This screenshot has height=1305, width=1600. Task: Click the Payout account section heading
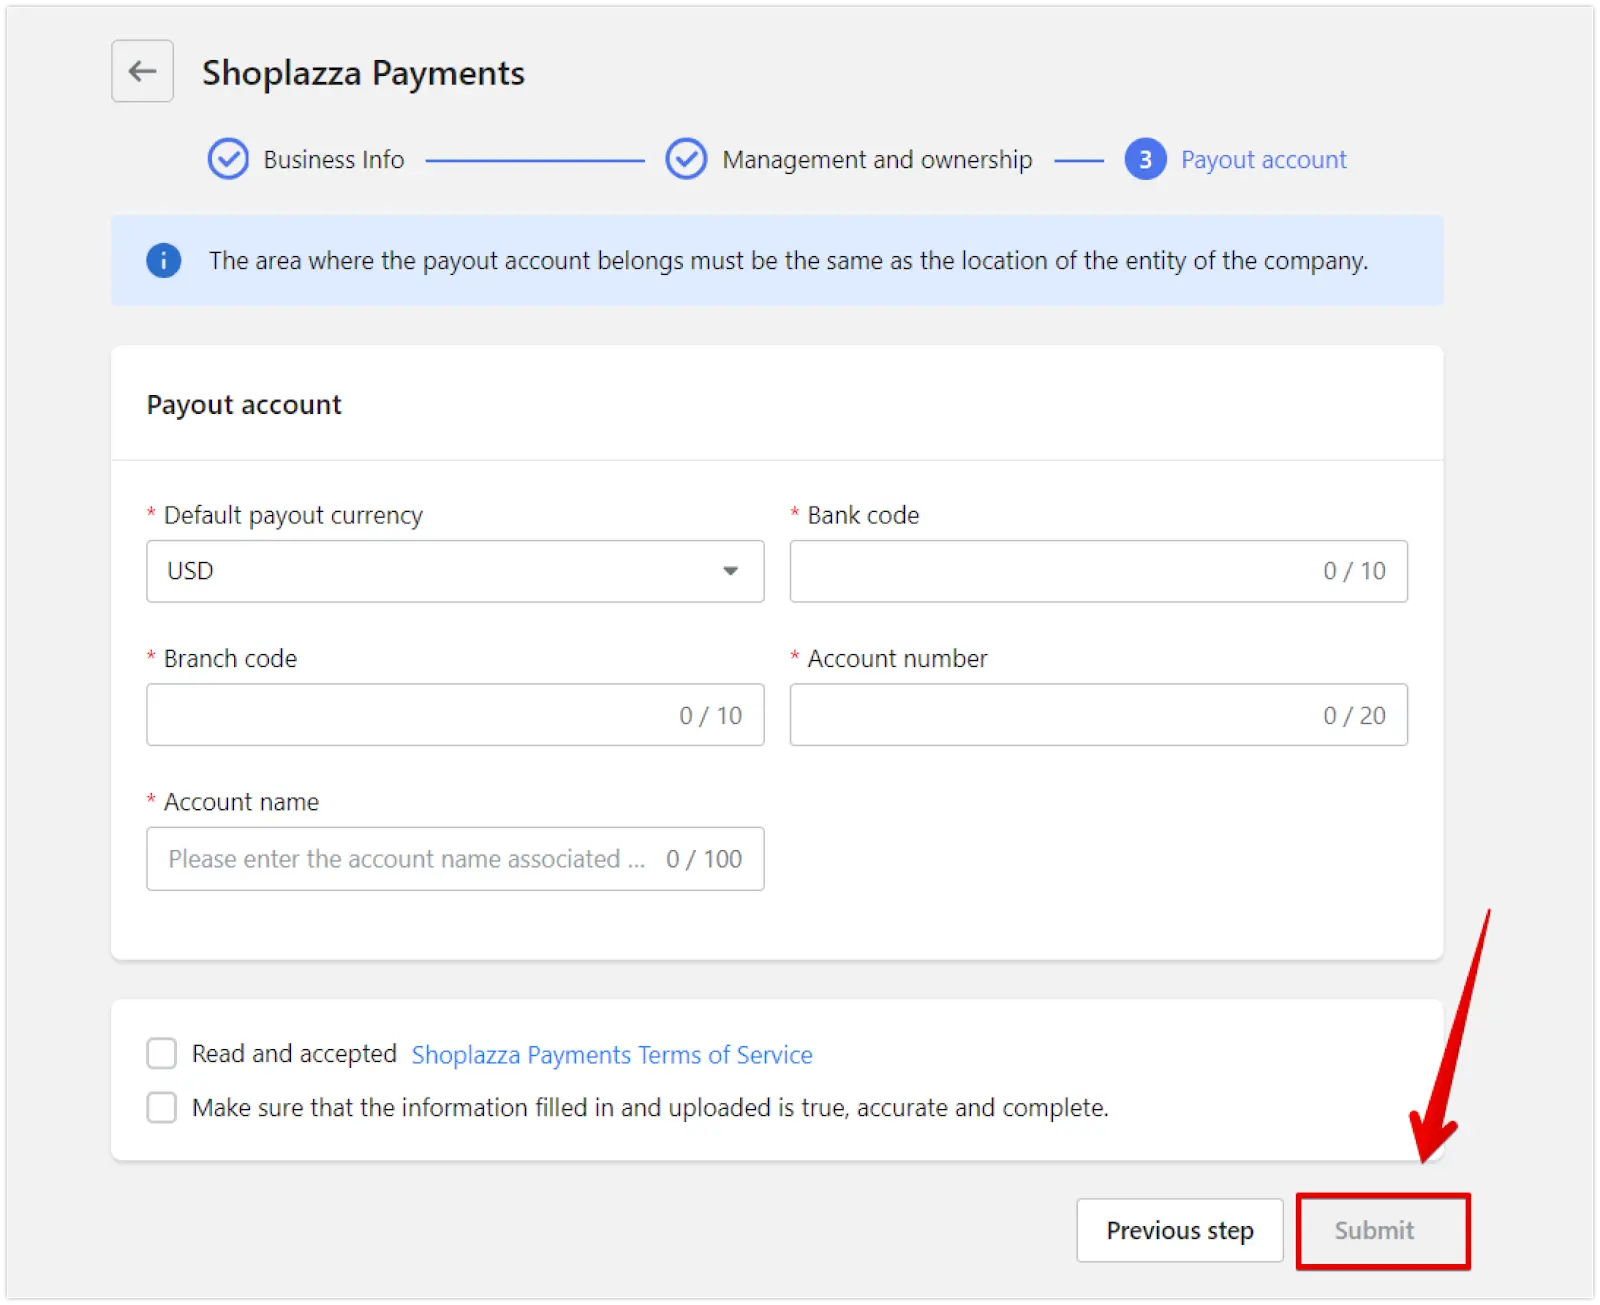point(244,405)
